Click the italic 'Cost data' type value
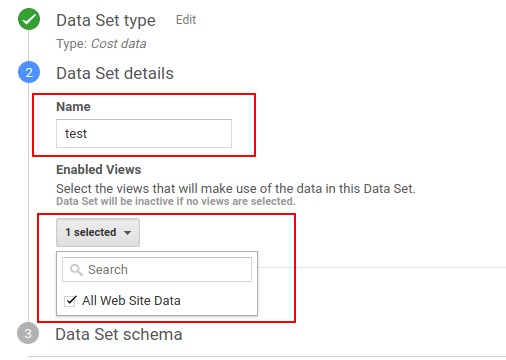The height and width of the screenshot is (360, 506). (119, 44)
